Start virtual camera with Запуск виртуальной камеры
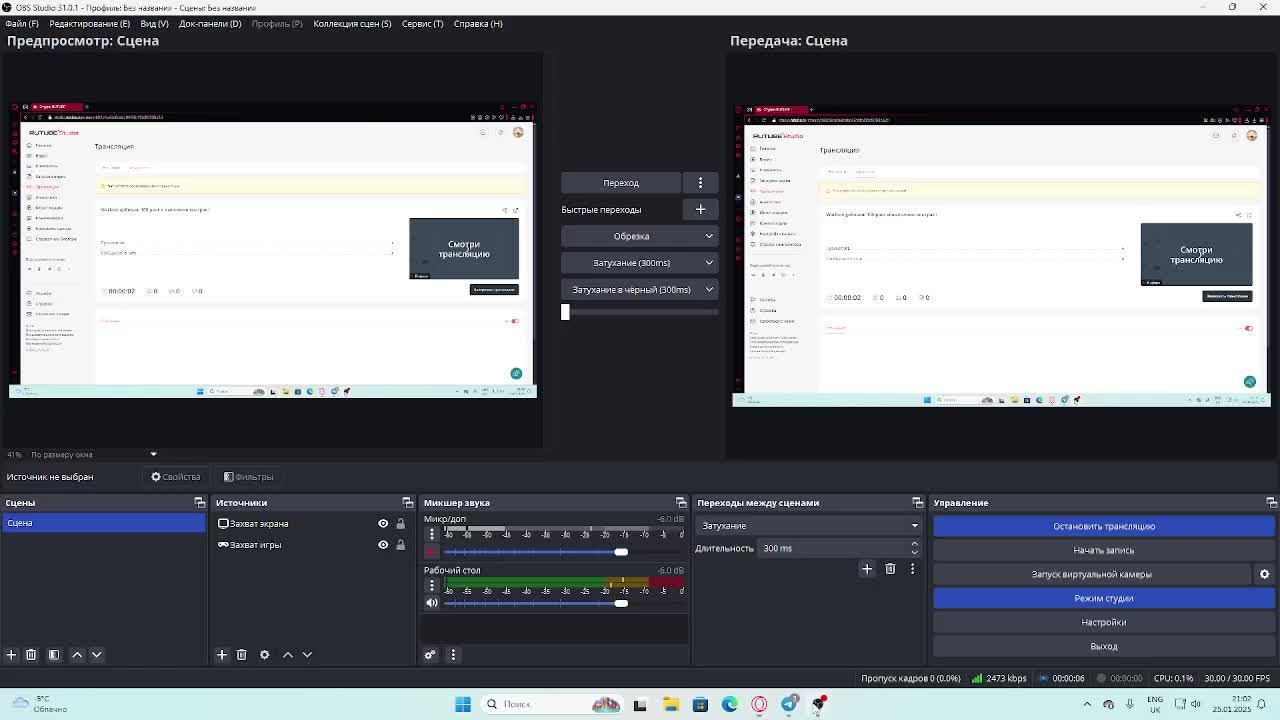Screen dimensions: 1280x720 (1092, 574)
